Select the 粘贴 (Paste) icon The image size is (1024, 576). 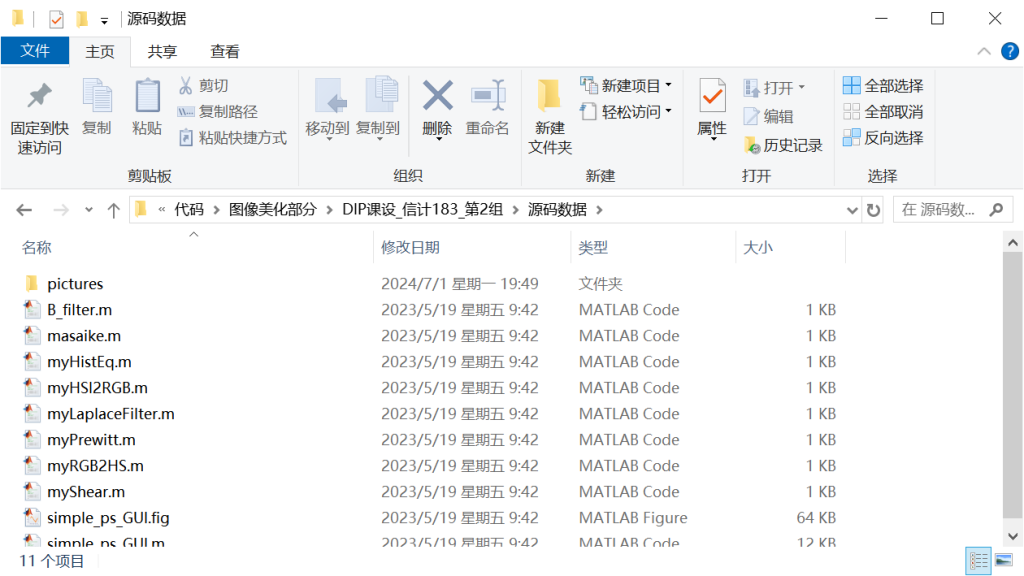(x=146, y=110)
